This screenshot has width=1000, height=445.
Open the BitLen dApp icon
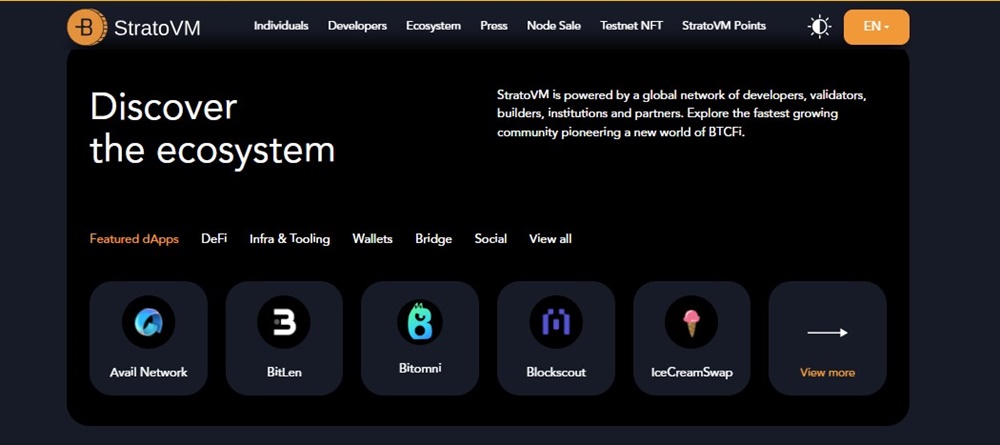(284, 322)
